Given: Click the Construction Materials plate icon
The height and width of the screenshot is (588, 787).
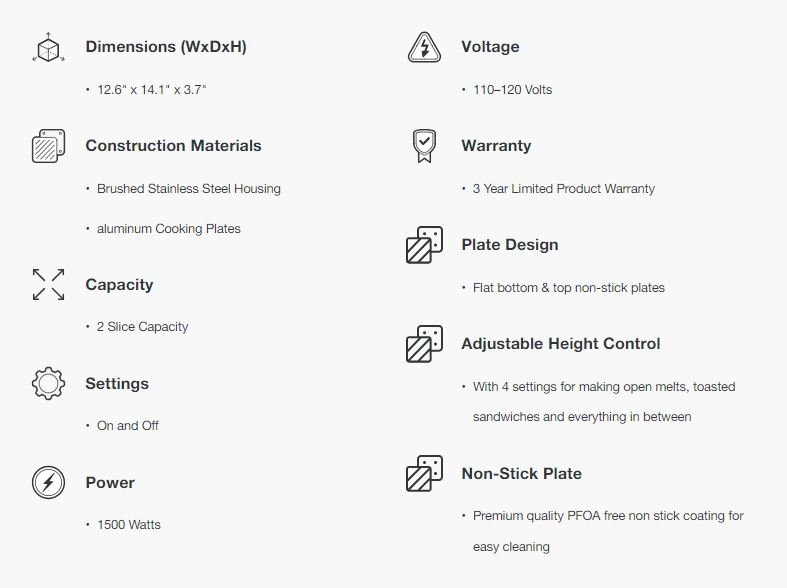Looking at the screenshot, I should point(48,146).
